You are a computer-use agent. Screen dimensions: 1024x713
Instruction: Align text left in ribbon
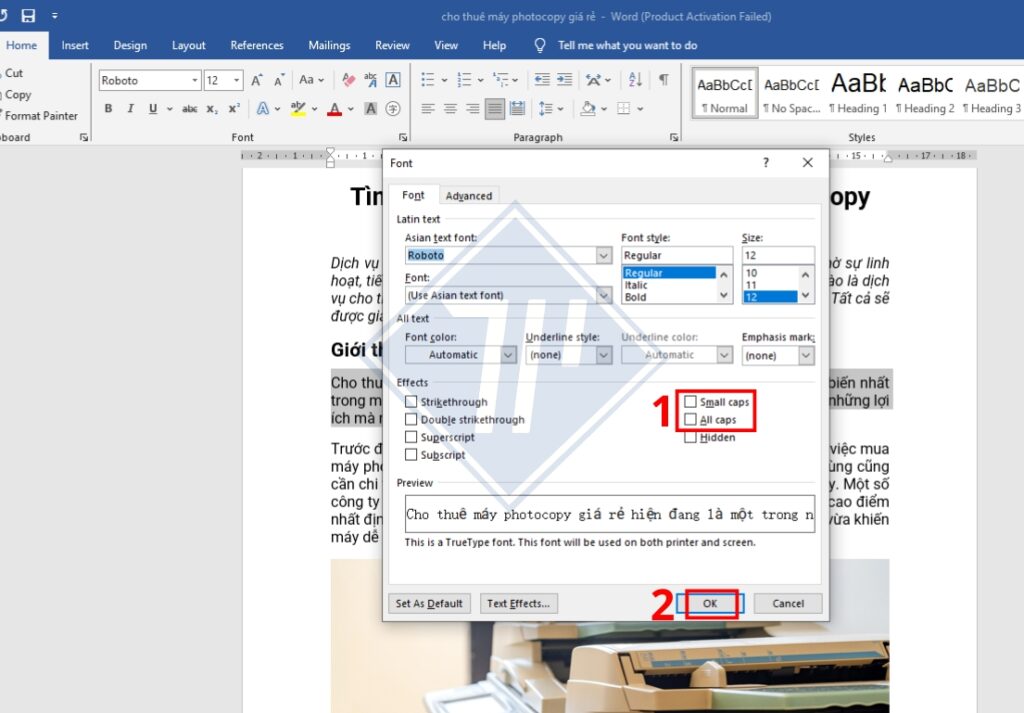[x=428, y=108]
